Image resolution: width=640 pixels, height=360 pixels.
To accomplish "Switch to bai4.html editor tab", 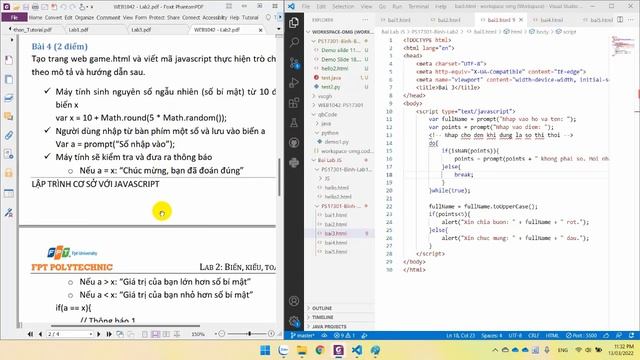I will pyautogui.click(x=551, y=20).
